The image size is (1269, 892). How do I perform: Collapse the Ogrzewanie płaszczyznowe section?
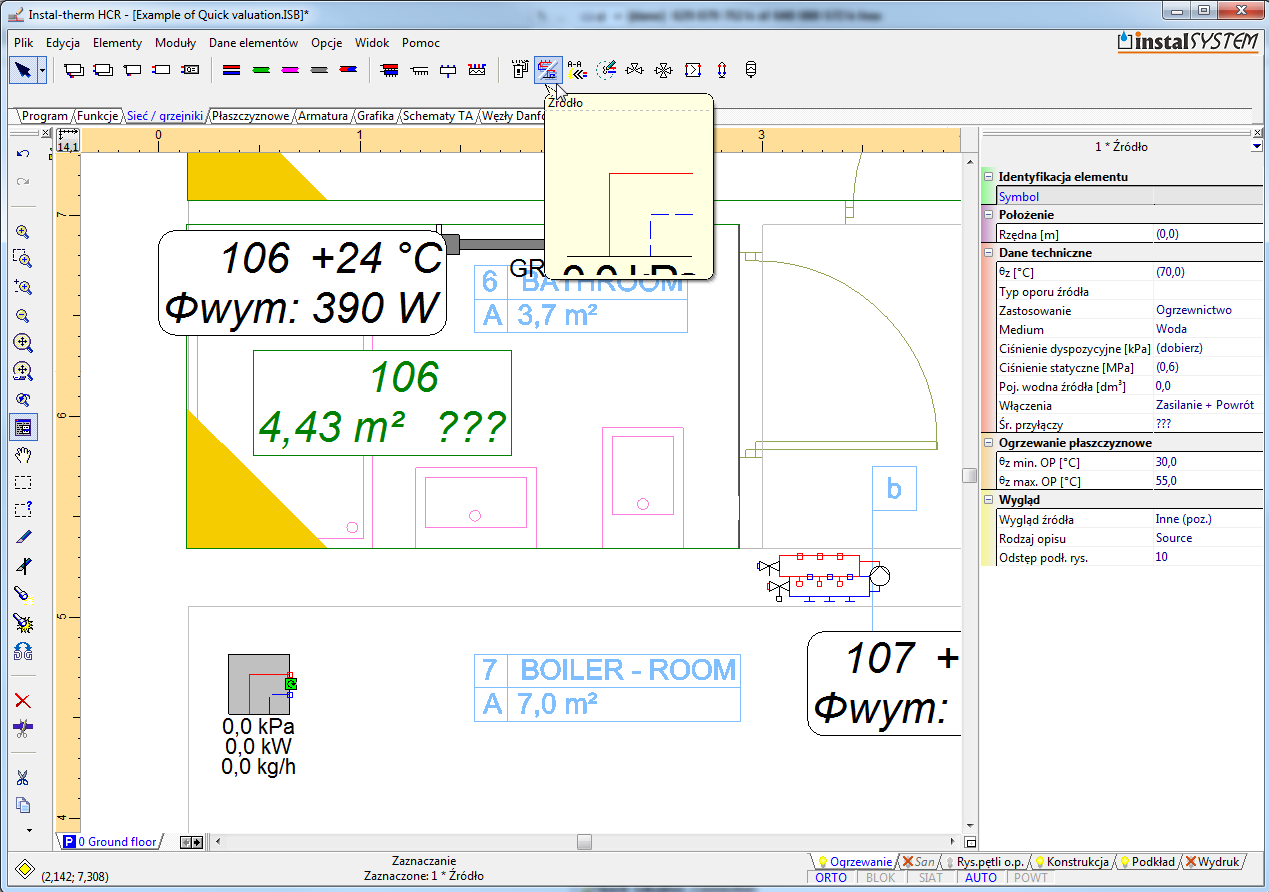pyautogui.click(x=988, y=443)
